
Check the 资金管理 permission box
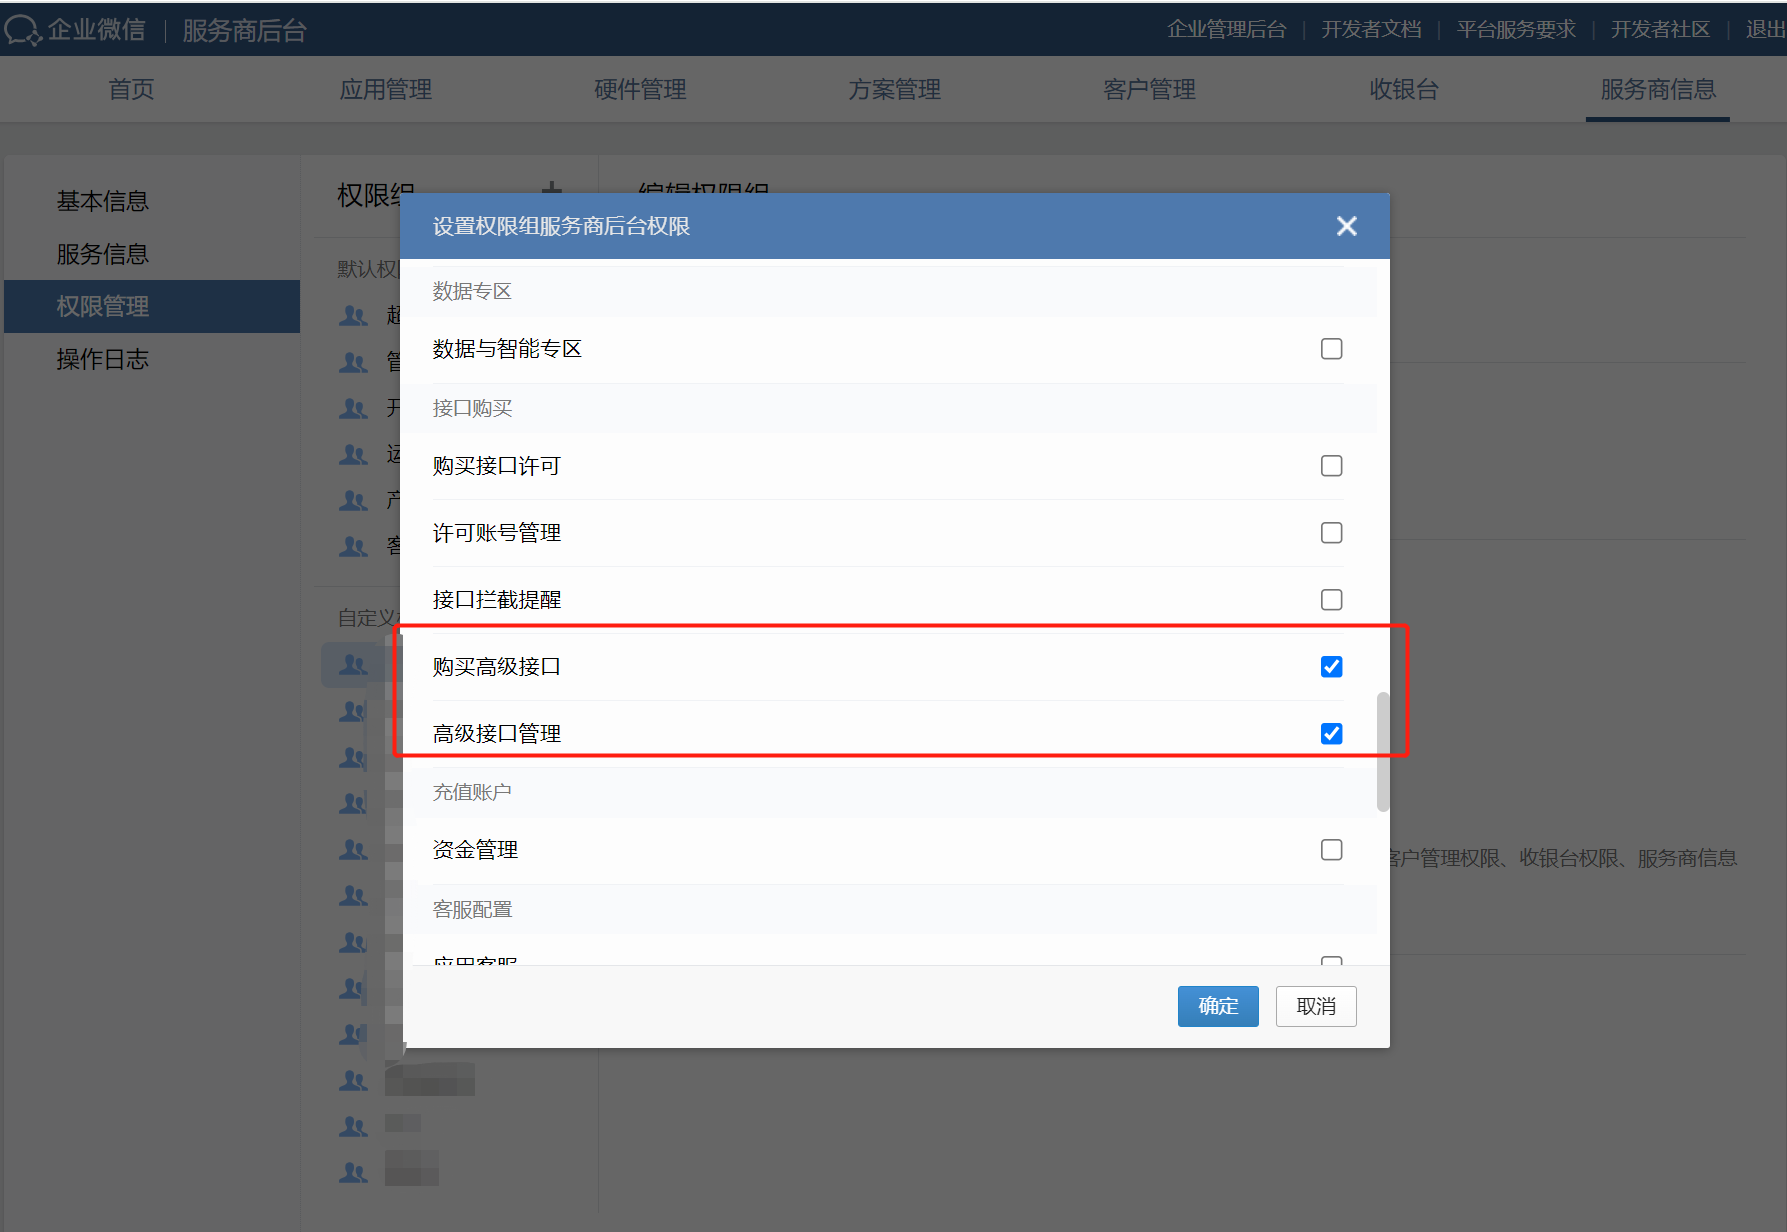pos(1331,850)
